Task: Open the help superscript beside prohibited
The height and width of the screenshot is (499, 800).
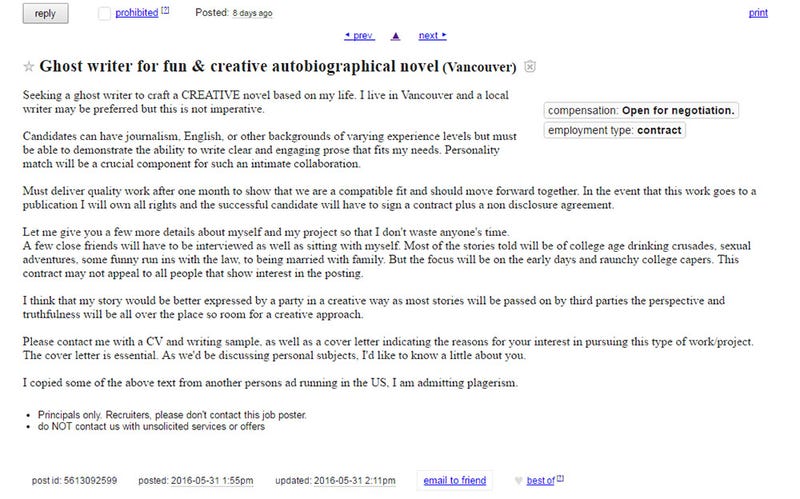Action: coord(165,10)
